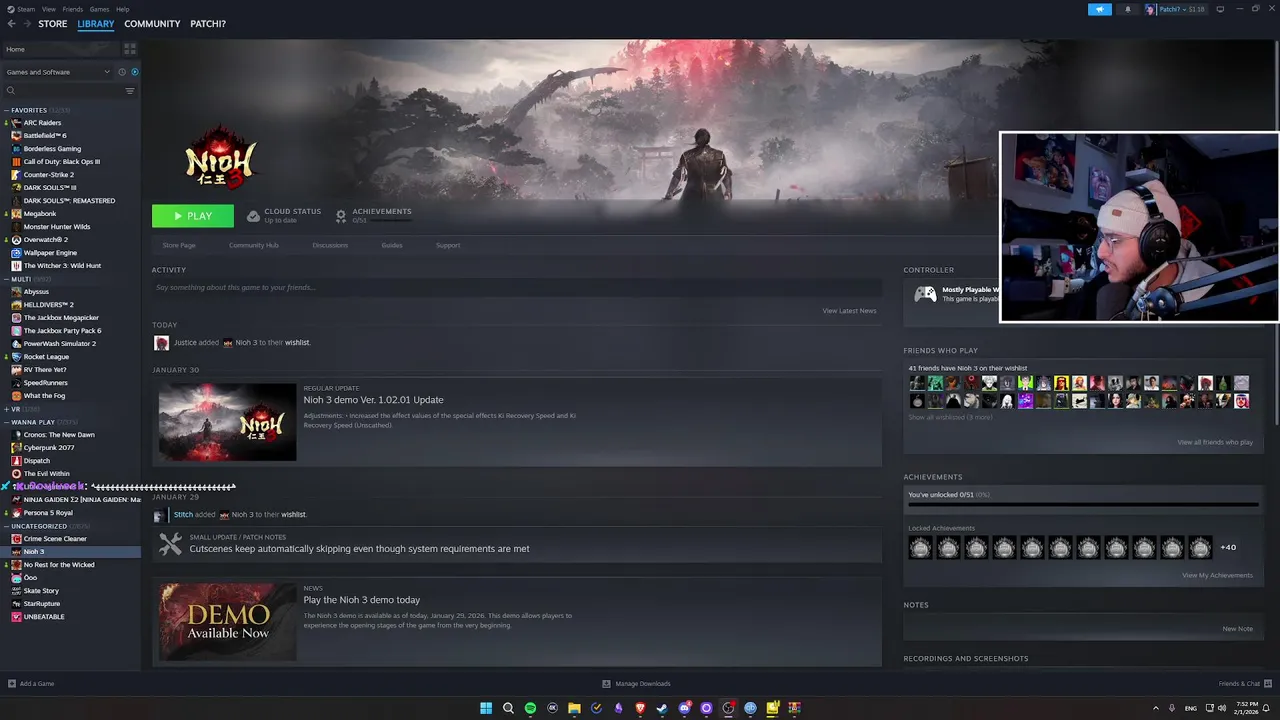Click View My Achievements
The height and width of the screenshot is (720, 1280).
(x=1217, y=575)
